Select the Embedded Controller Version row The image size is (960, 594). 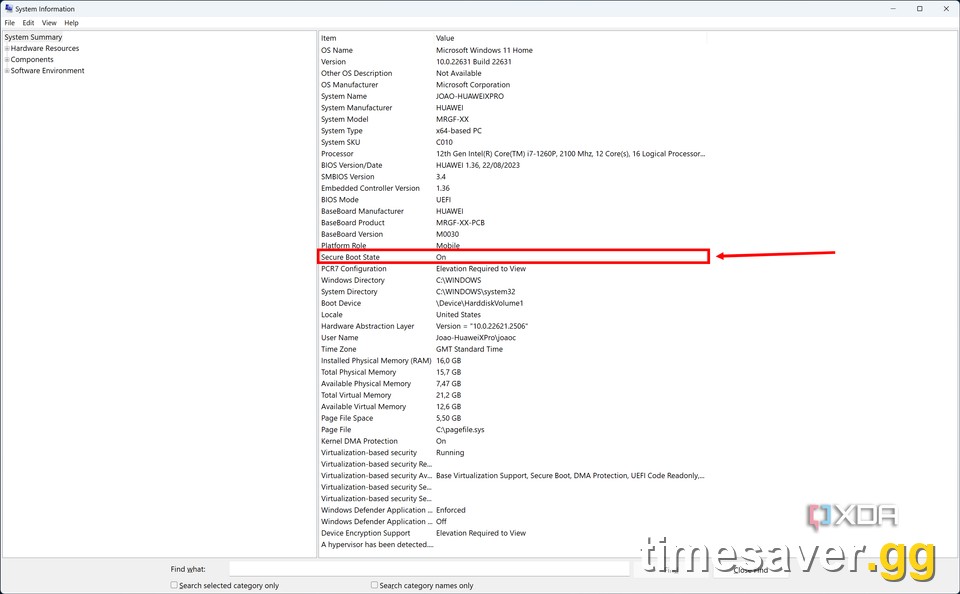pyautogui.click(x=512, y=188)
